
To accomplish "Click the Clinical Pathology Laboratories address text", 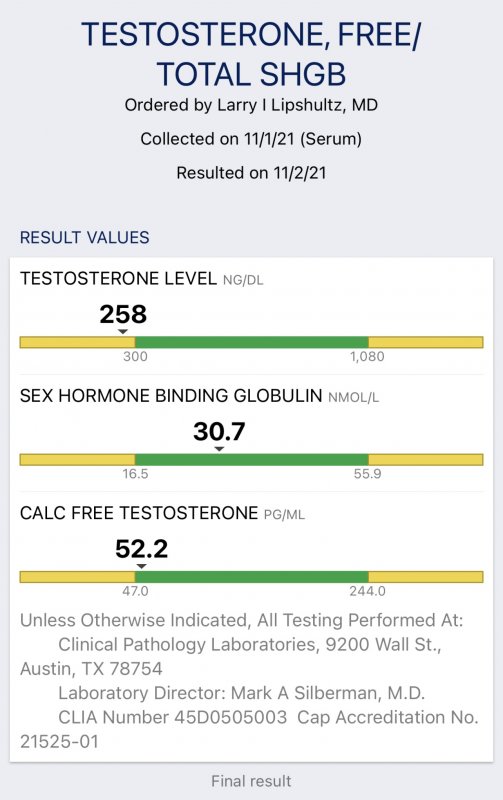I will pos(231,656).
